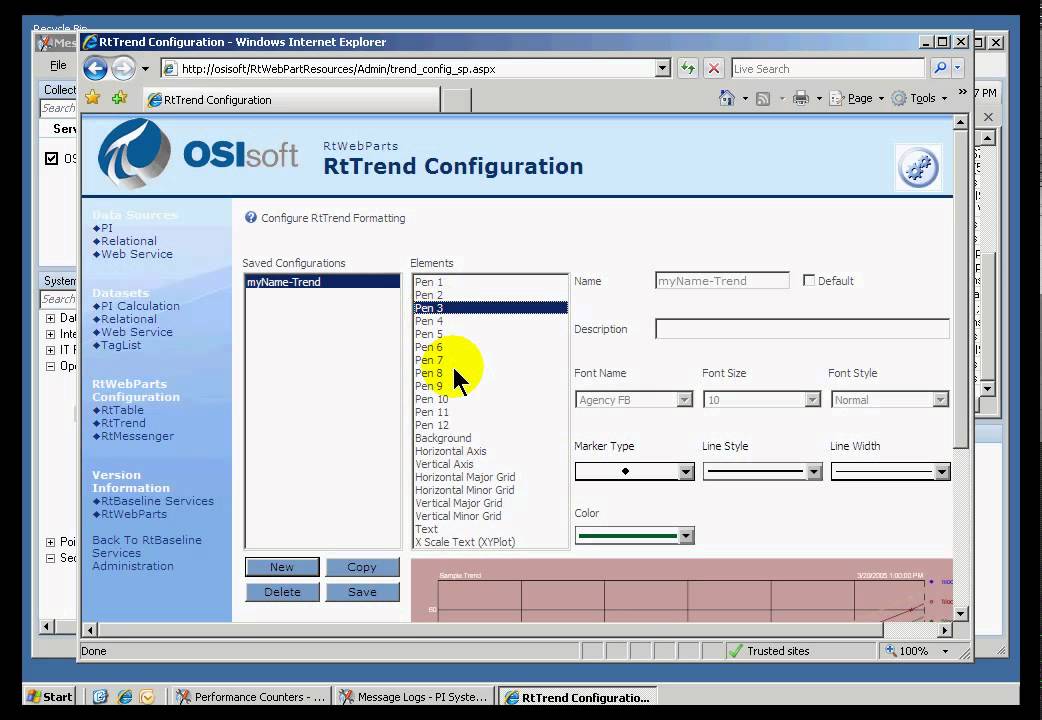Click the New button
1042x720 pixels.
click(x=282, y=567)
